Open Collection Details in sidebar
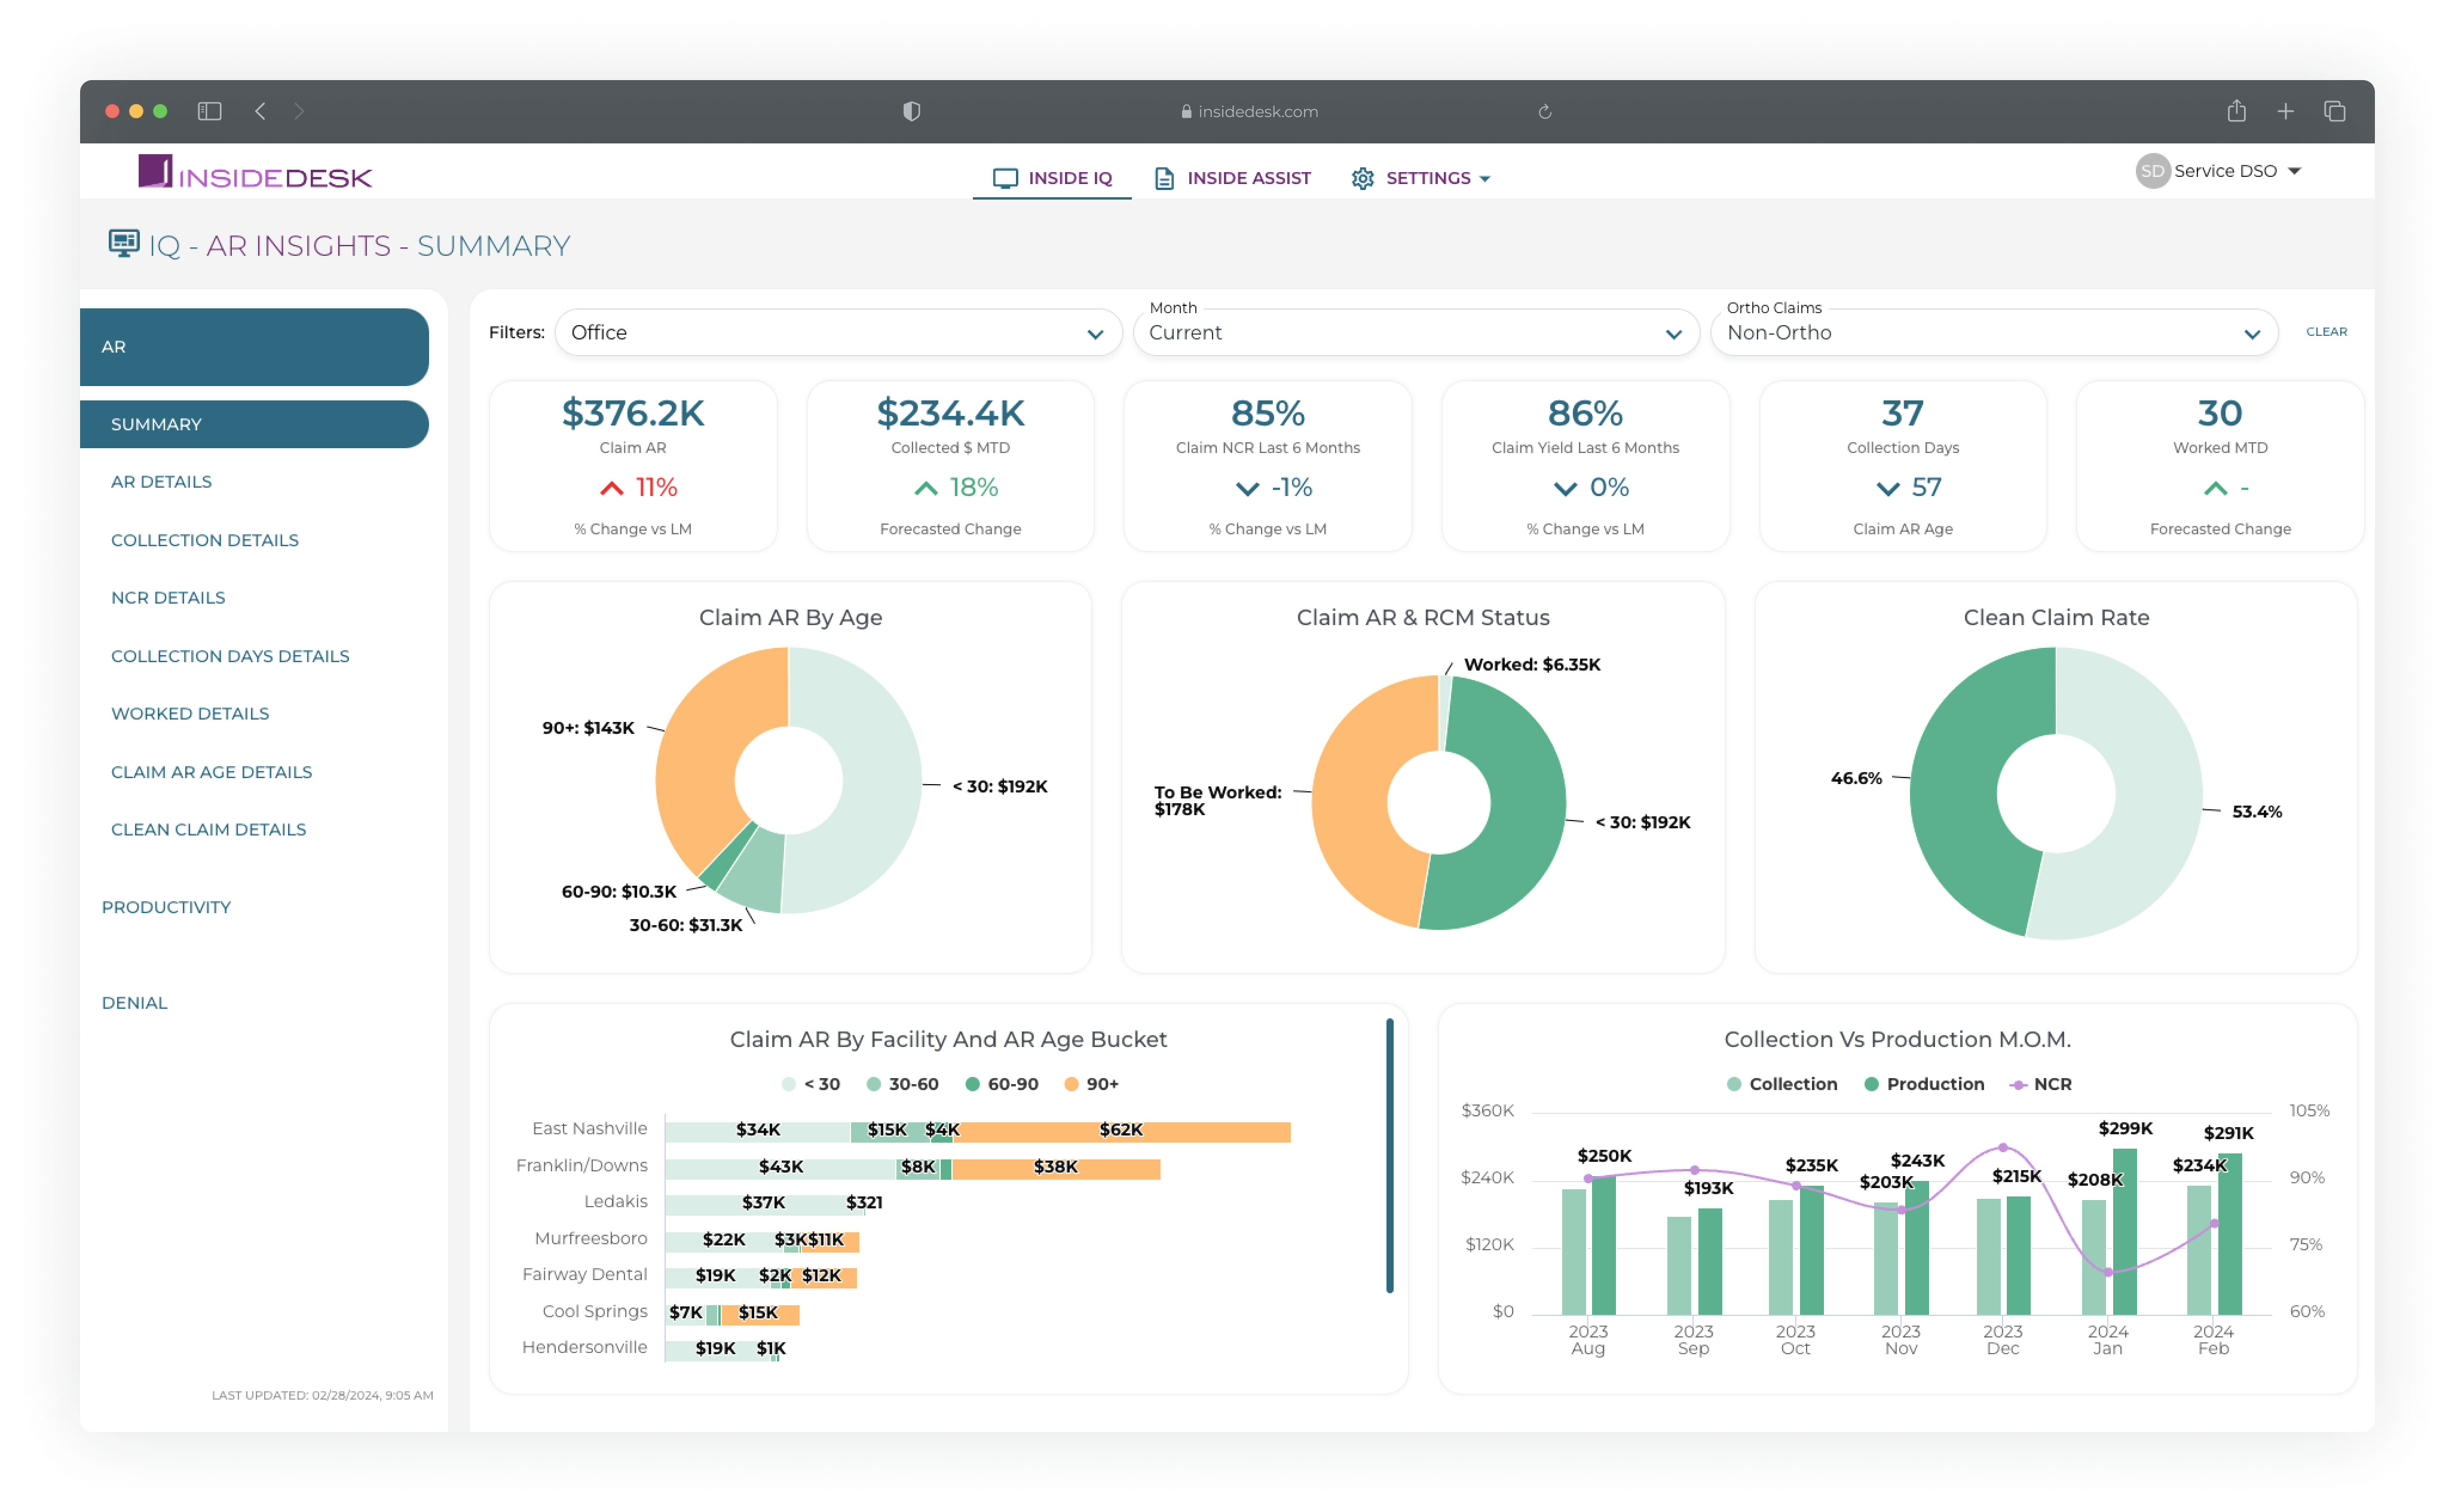 [205, 540]
